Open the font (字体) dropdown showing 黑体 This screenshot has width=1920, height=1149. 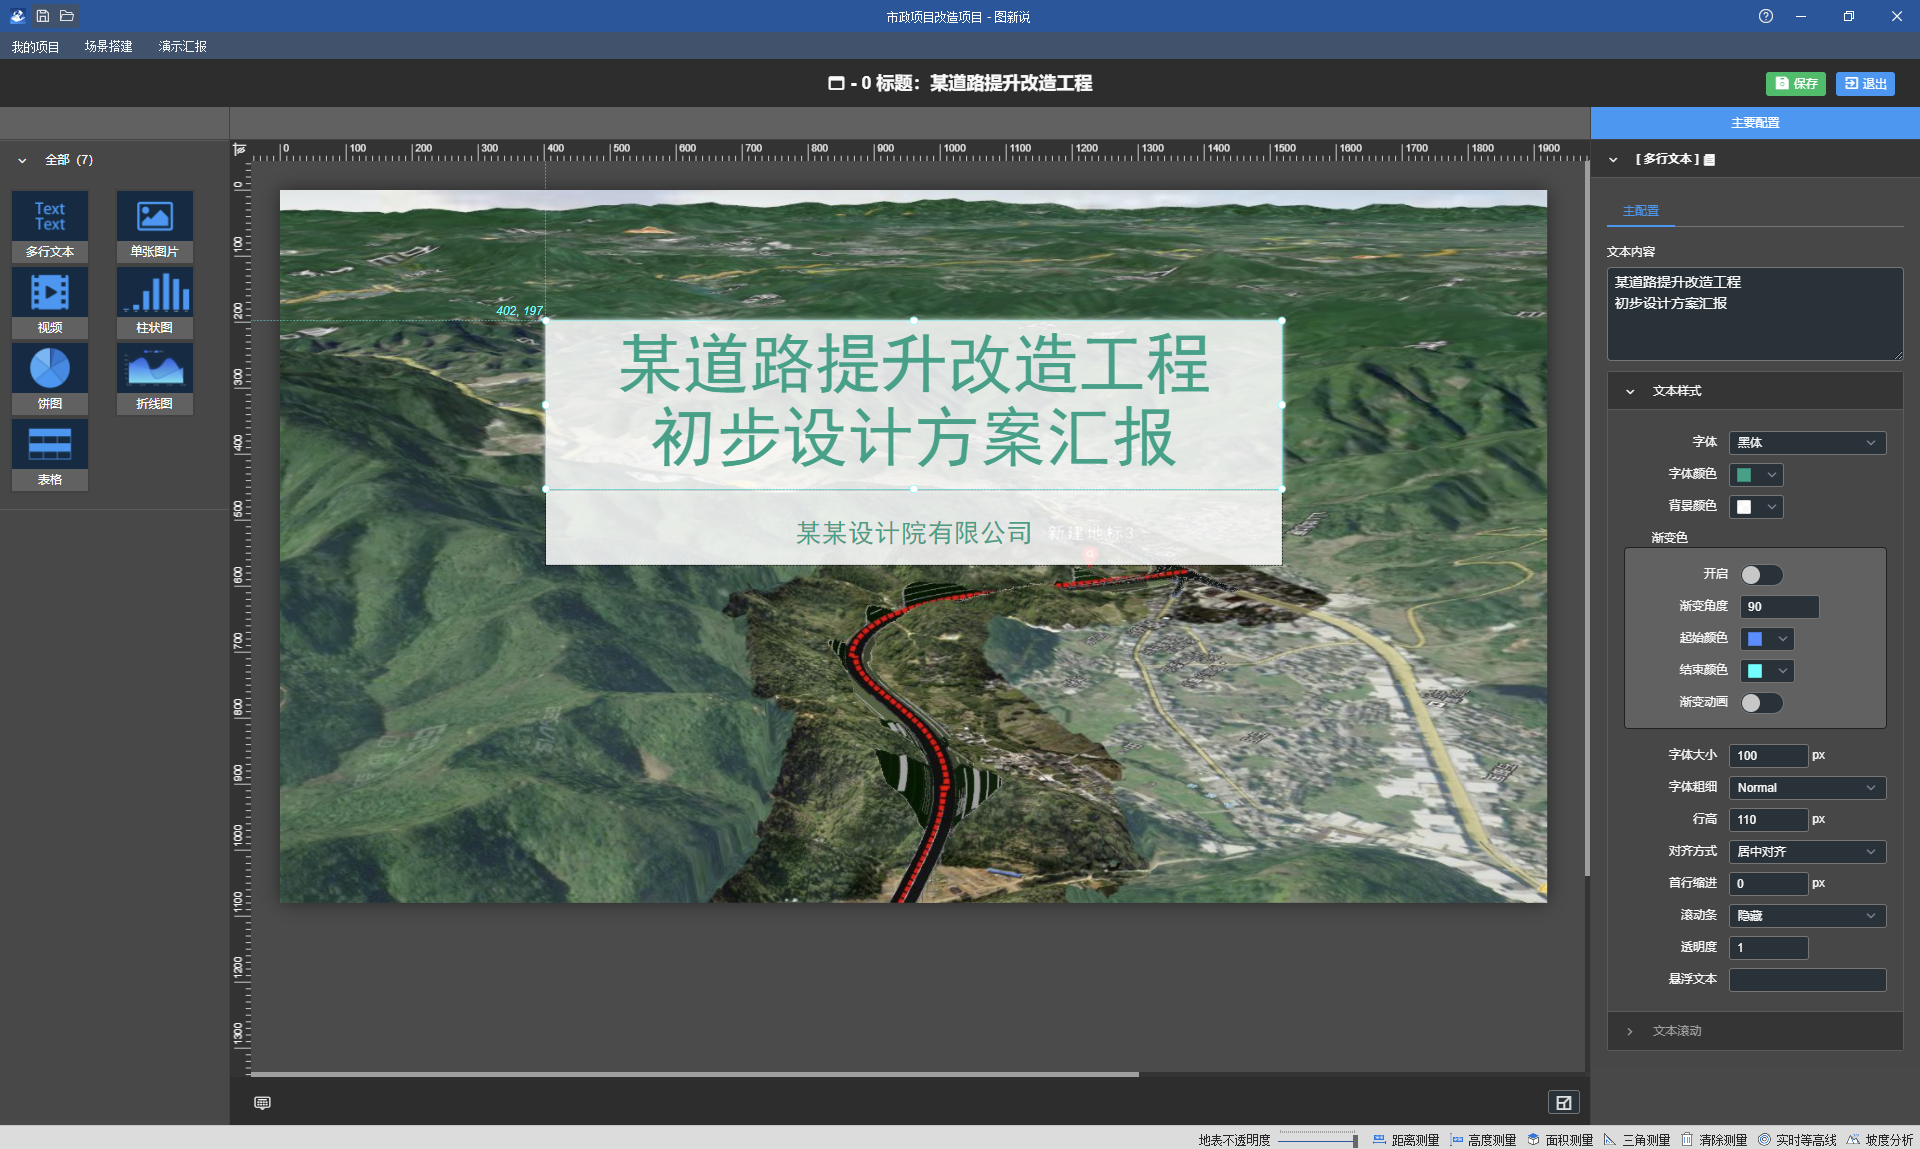[x=1806, y=443]
